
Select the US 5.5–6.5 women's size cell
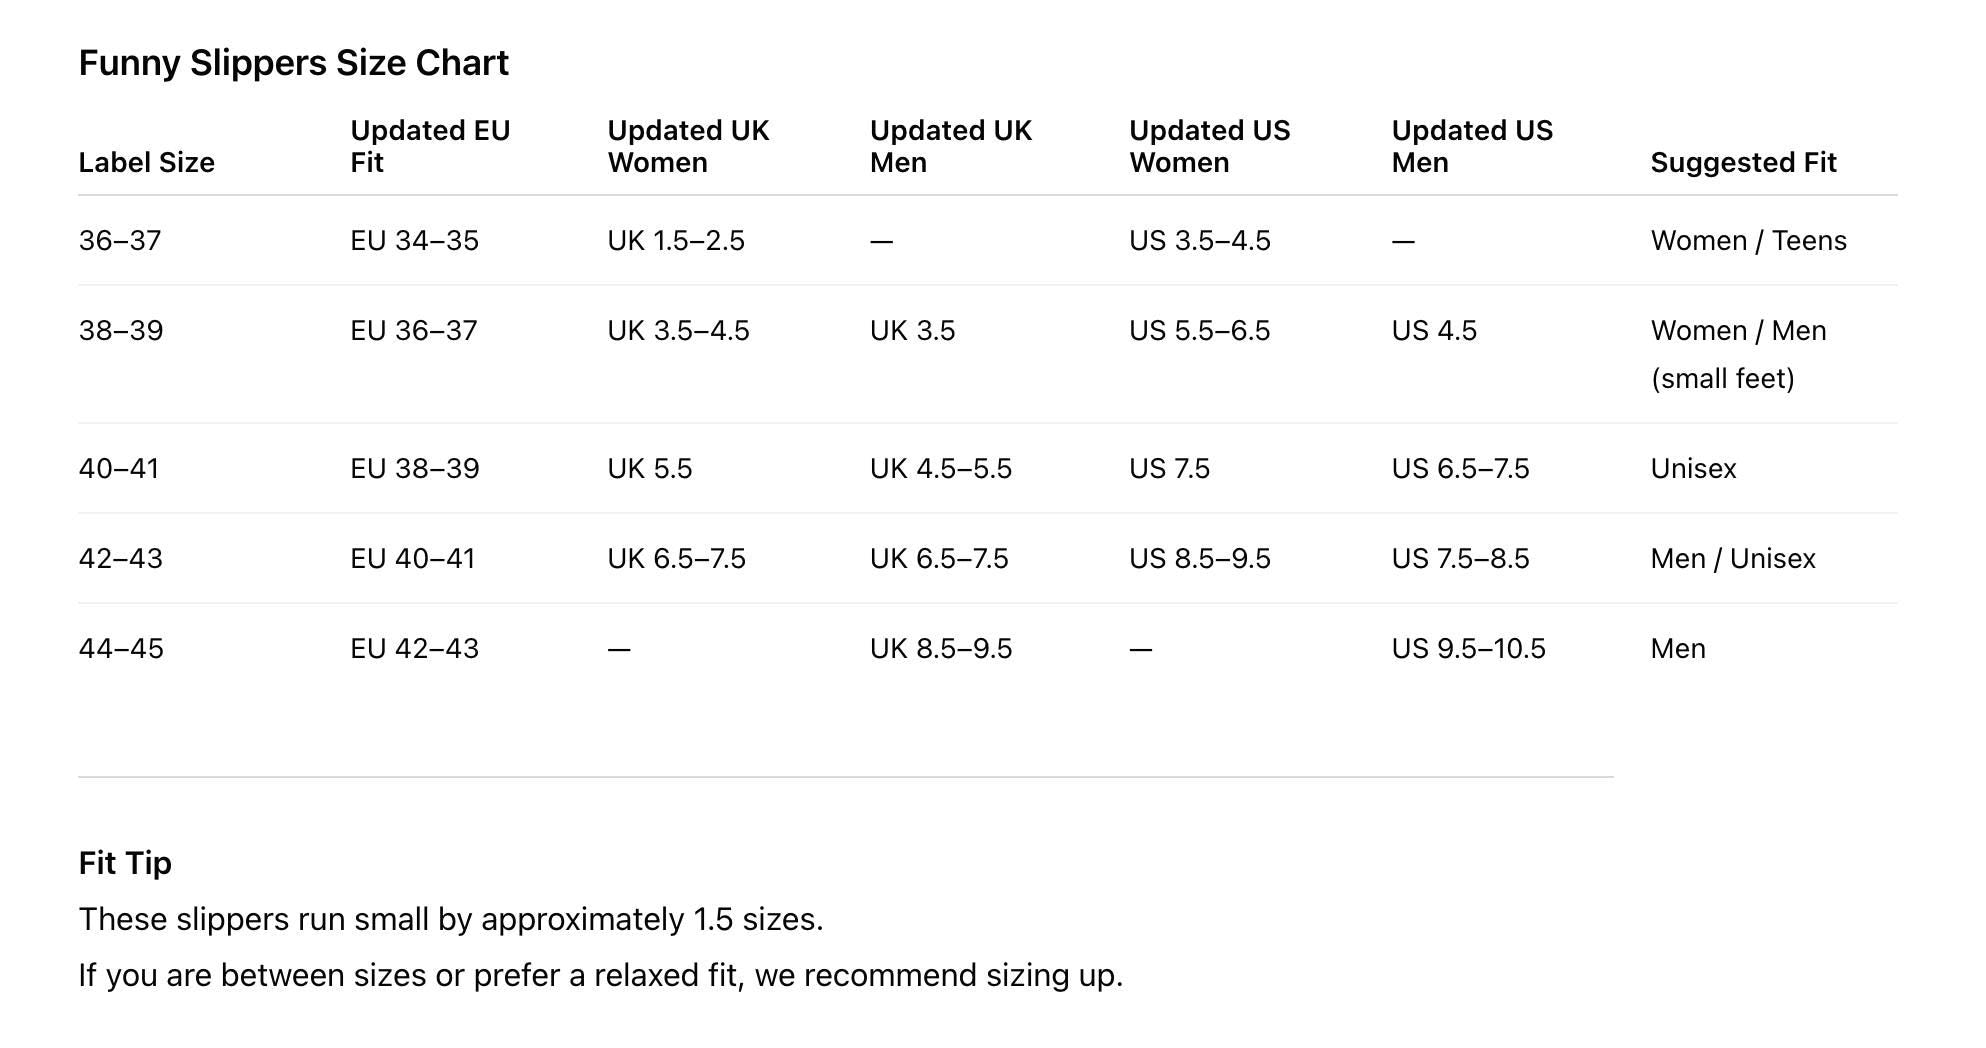1199,331
